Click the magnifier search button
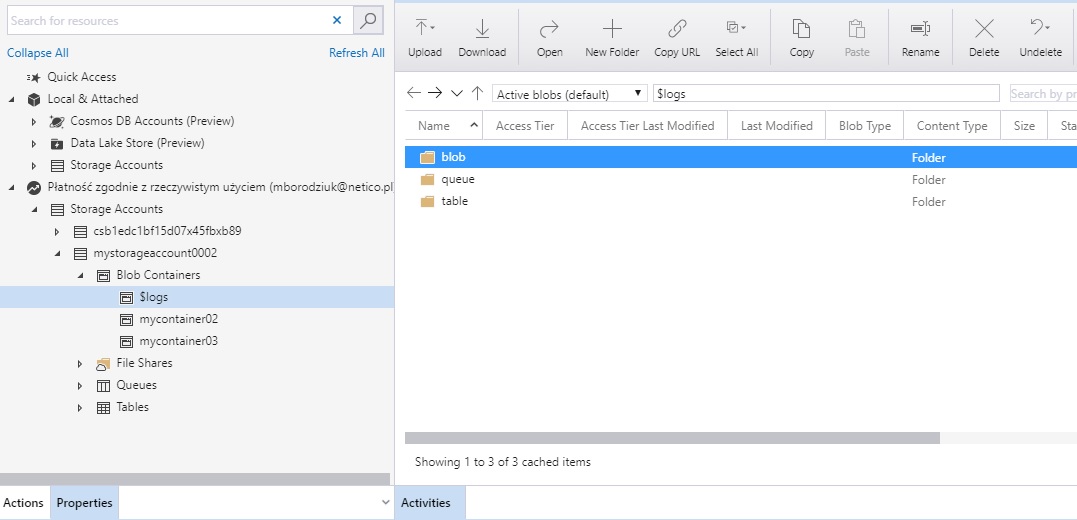1077x520 pixels. [368, 21]
